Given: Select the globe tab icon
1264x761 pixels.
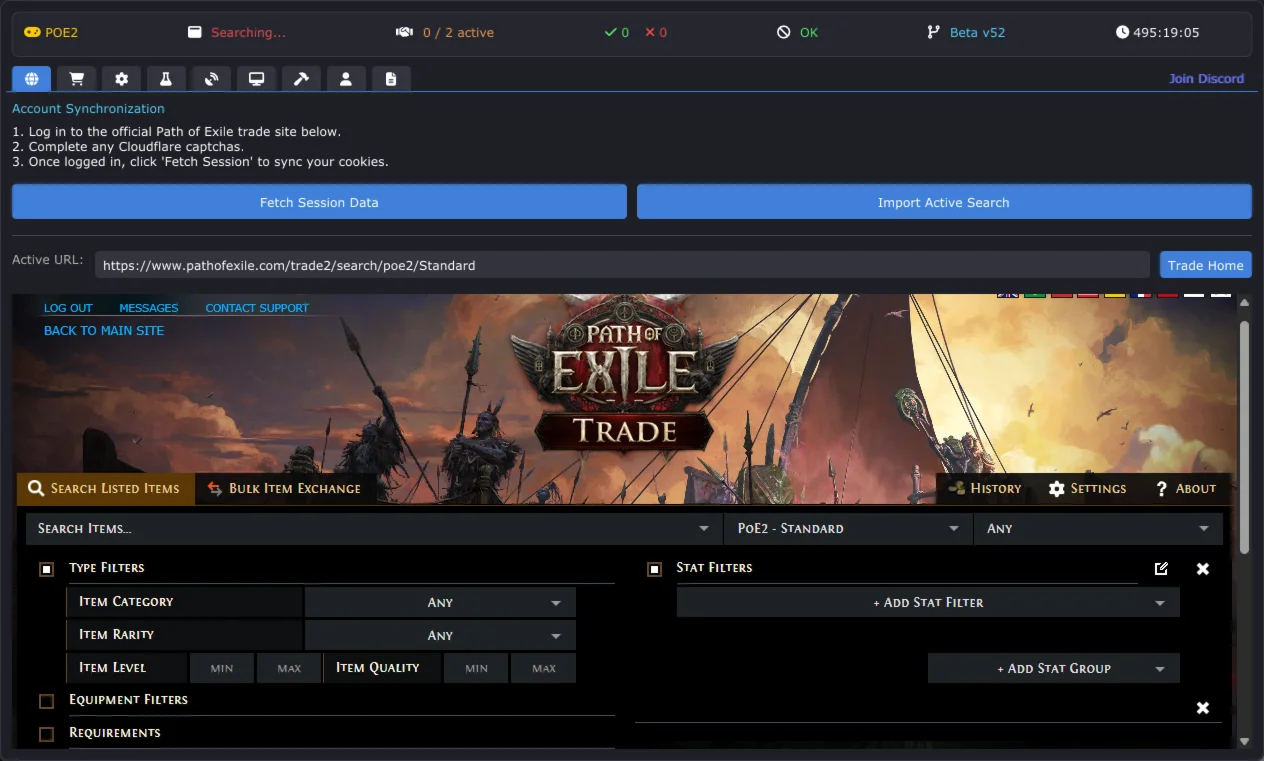Looking at the screenshot, I should pyautogui.click(x=32, y=79).
